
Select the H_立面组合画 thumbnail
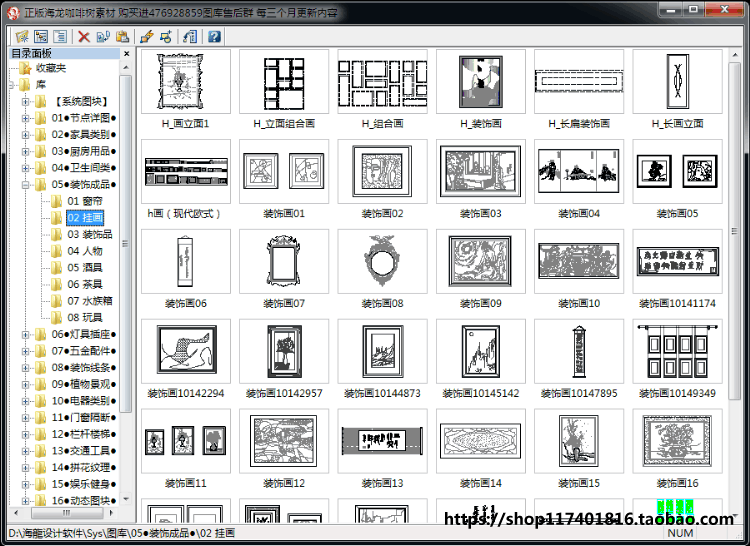coord(284,89)
